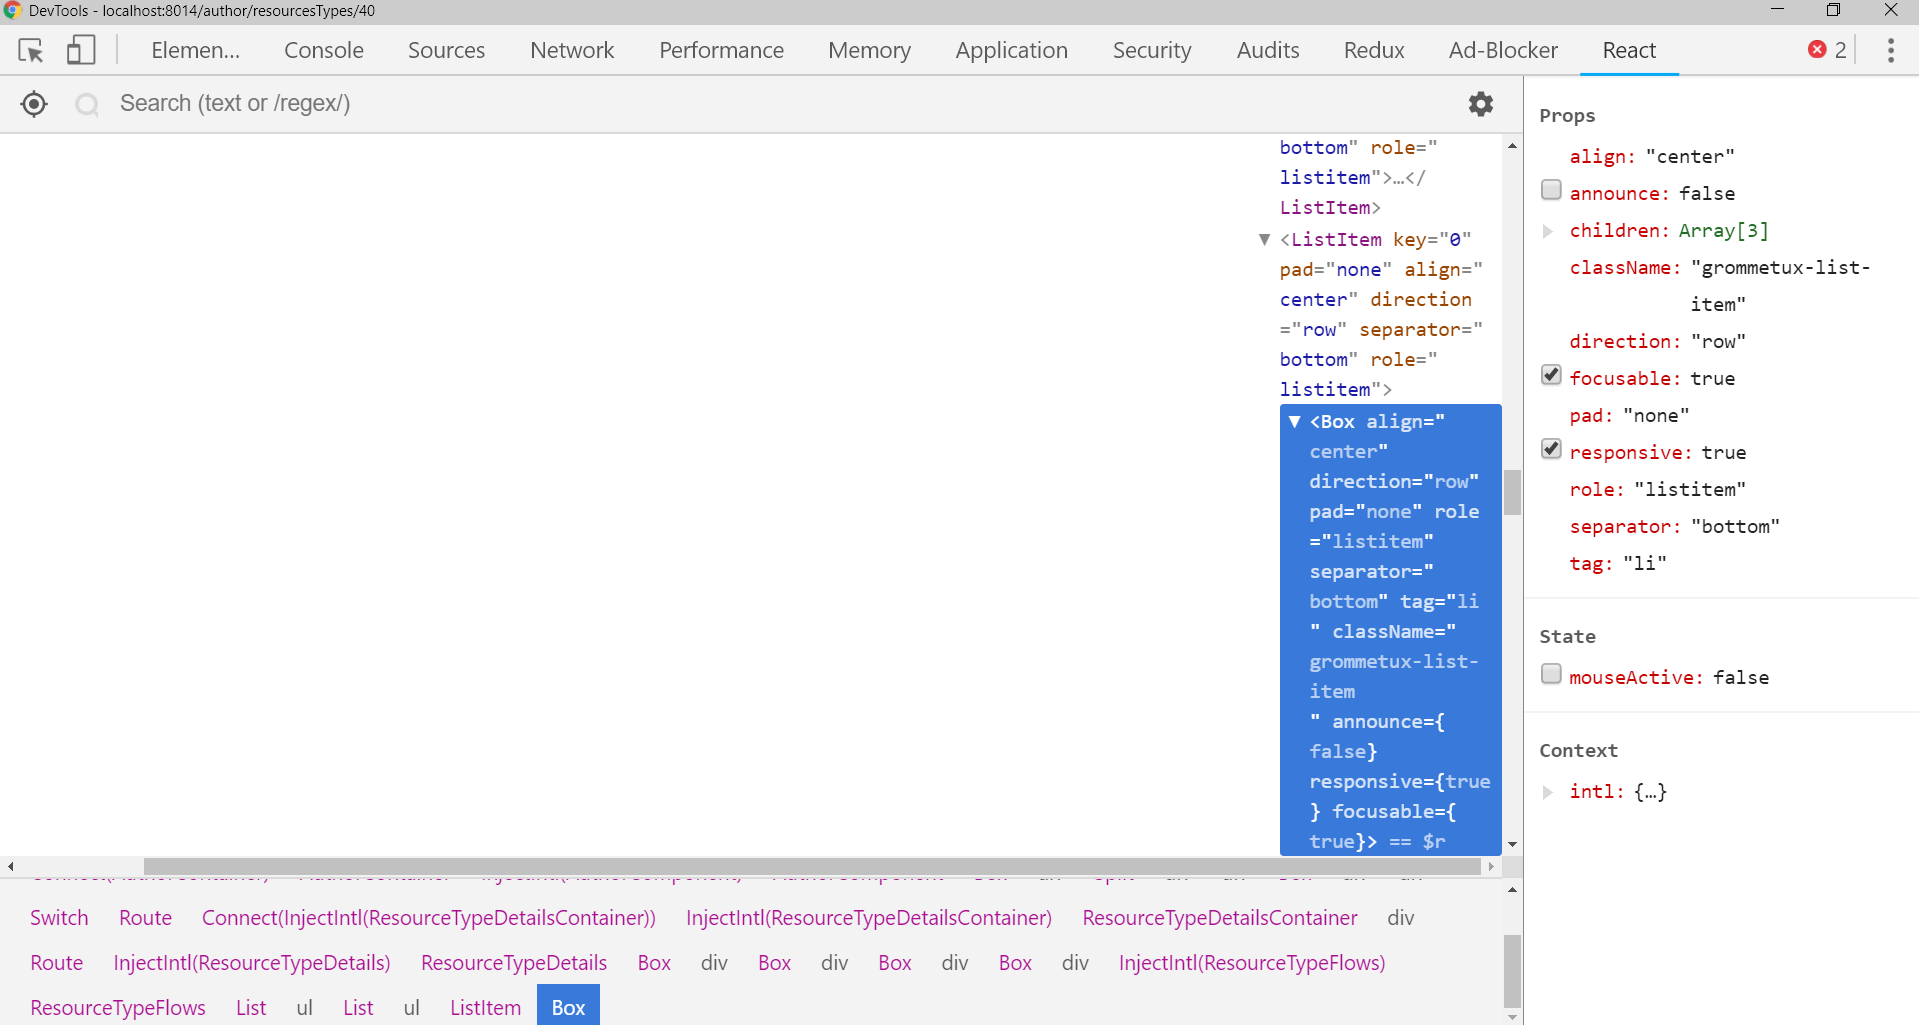Select ResourceTypeDetailsContainer breadcrumb
The height and width of the screenshot is (1025, 1919).
[x=1220, y=918]
